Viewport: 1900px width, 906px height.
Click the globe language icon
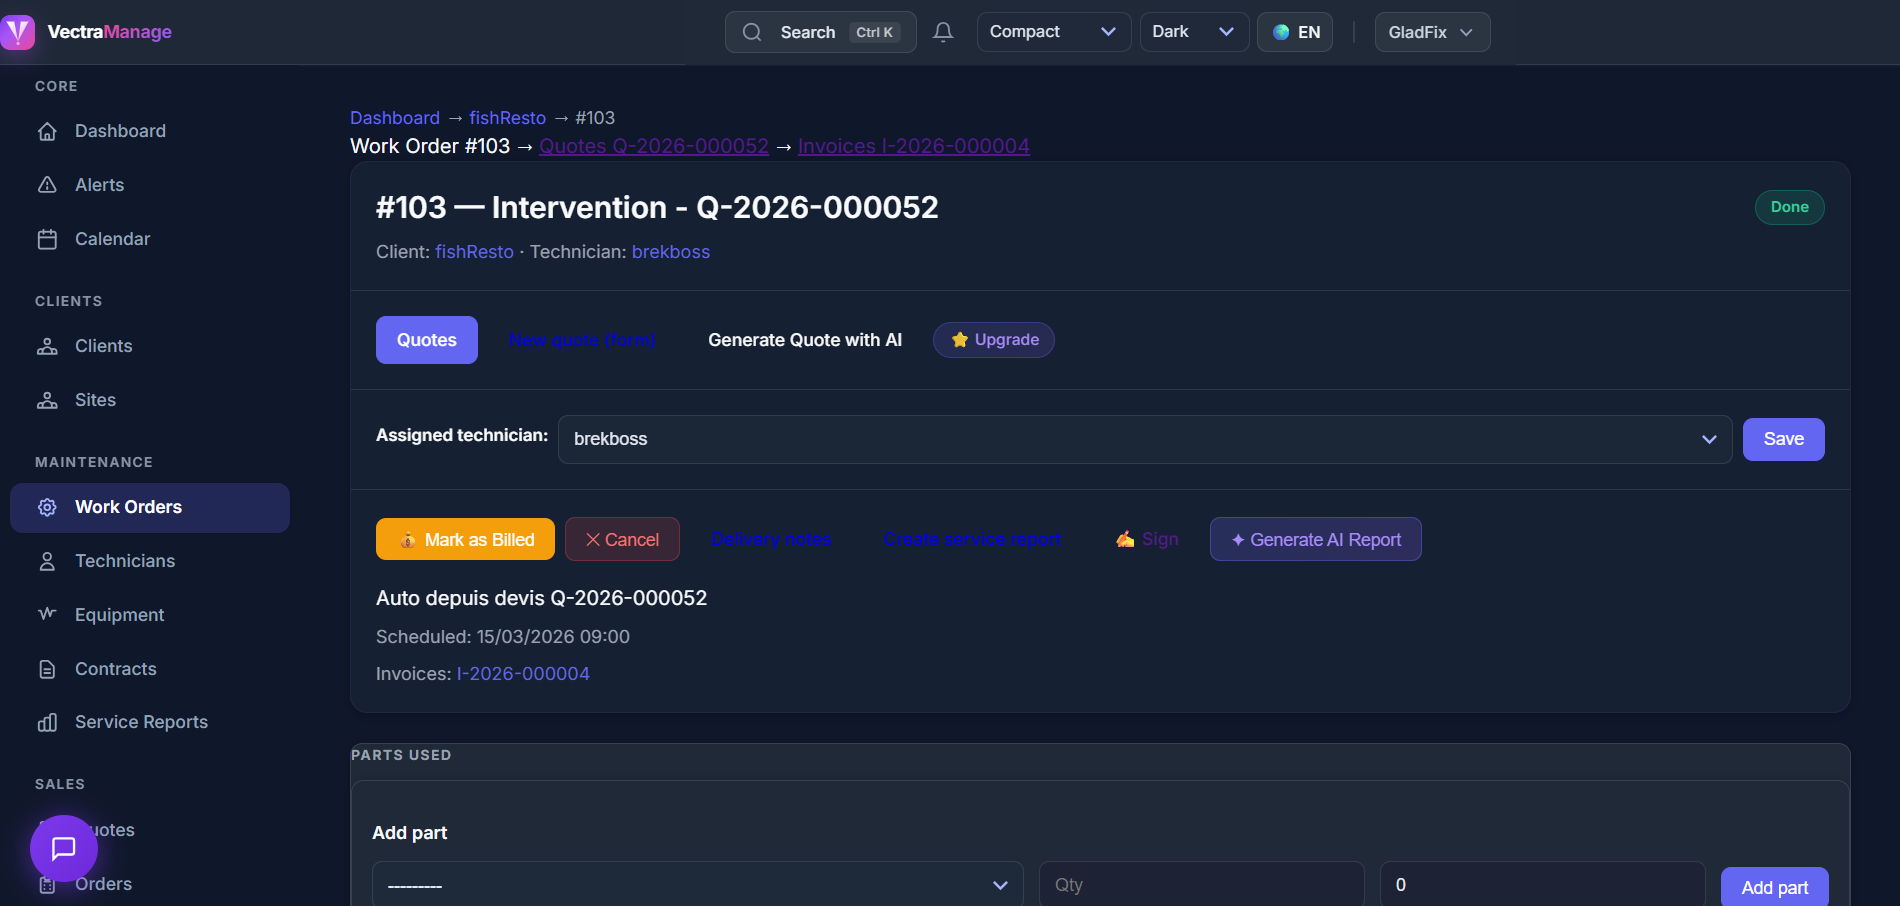pyautogui.click(x=1281, y=32)
